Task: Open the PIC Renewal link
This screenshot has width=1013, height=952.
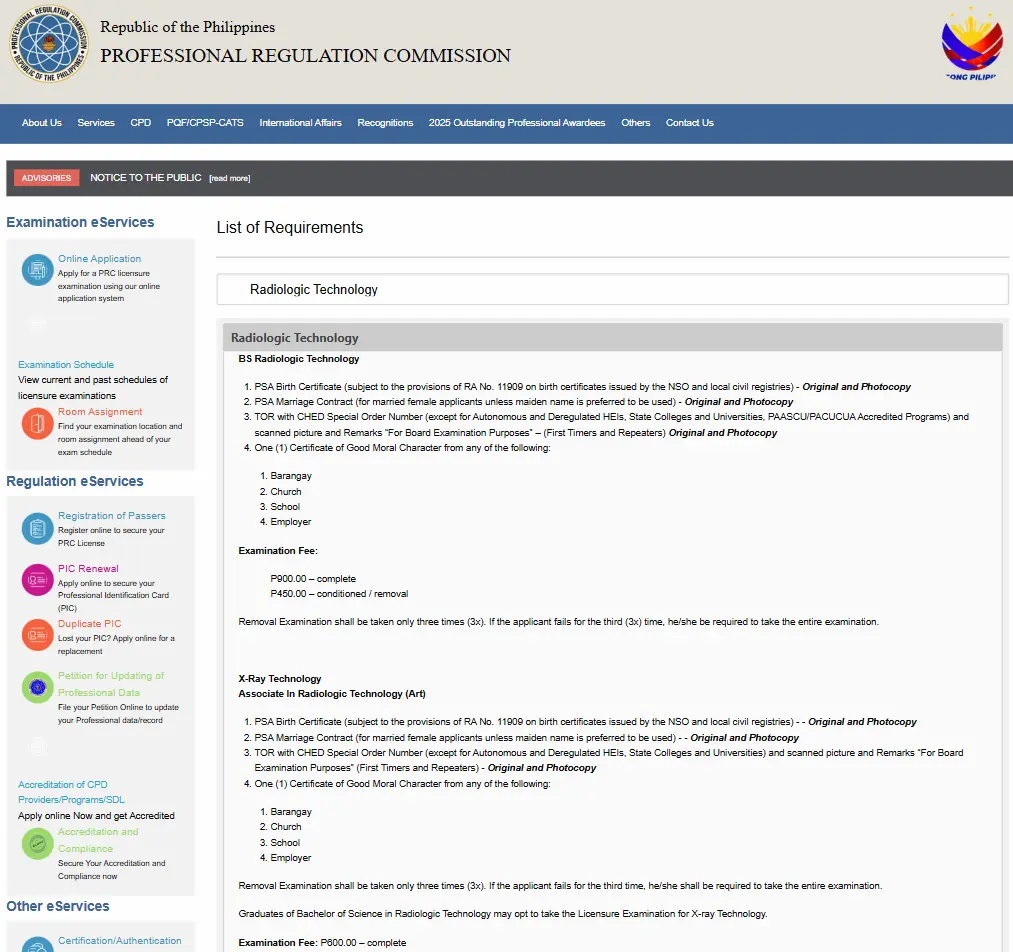Action: [x=89, y=568]
